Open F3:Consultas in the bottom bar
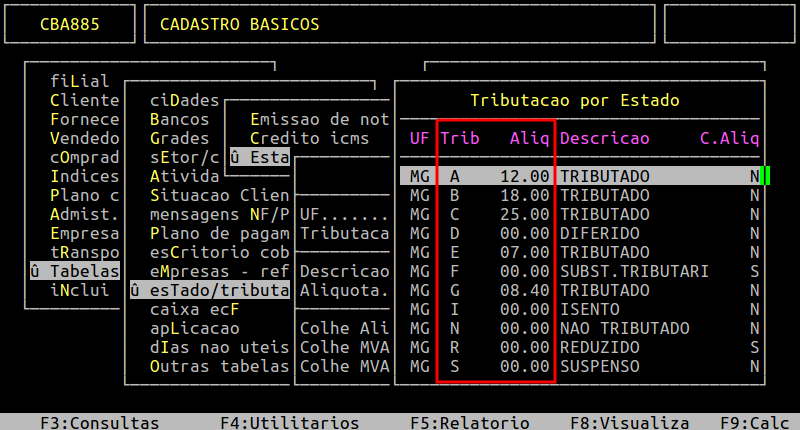This screenshot has height=430, width=800. point(99,422)
